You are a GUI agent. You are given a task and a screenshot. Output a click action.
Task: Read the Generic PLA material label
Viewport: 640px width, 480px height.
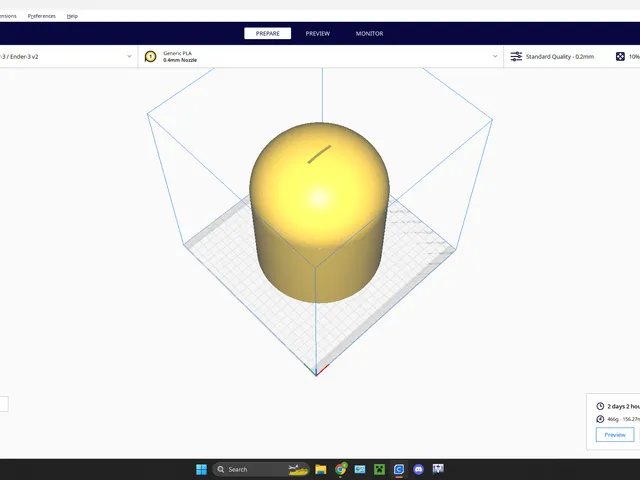(x=177, y=53)
